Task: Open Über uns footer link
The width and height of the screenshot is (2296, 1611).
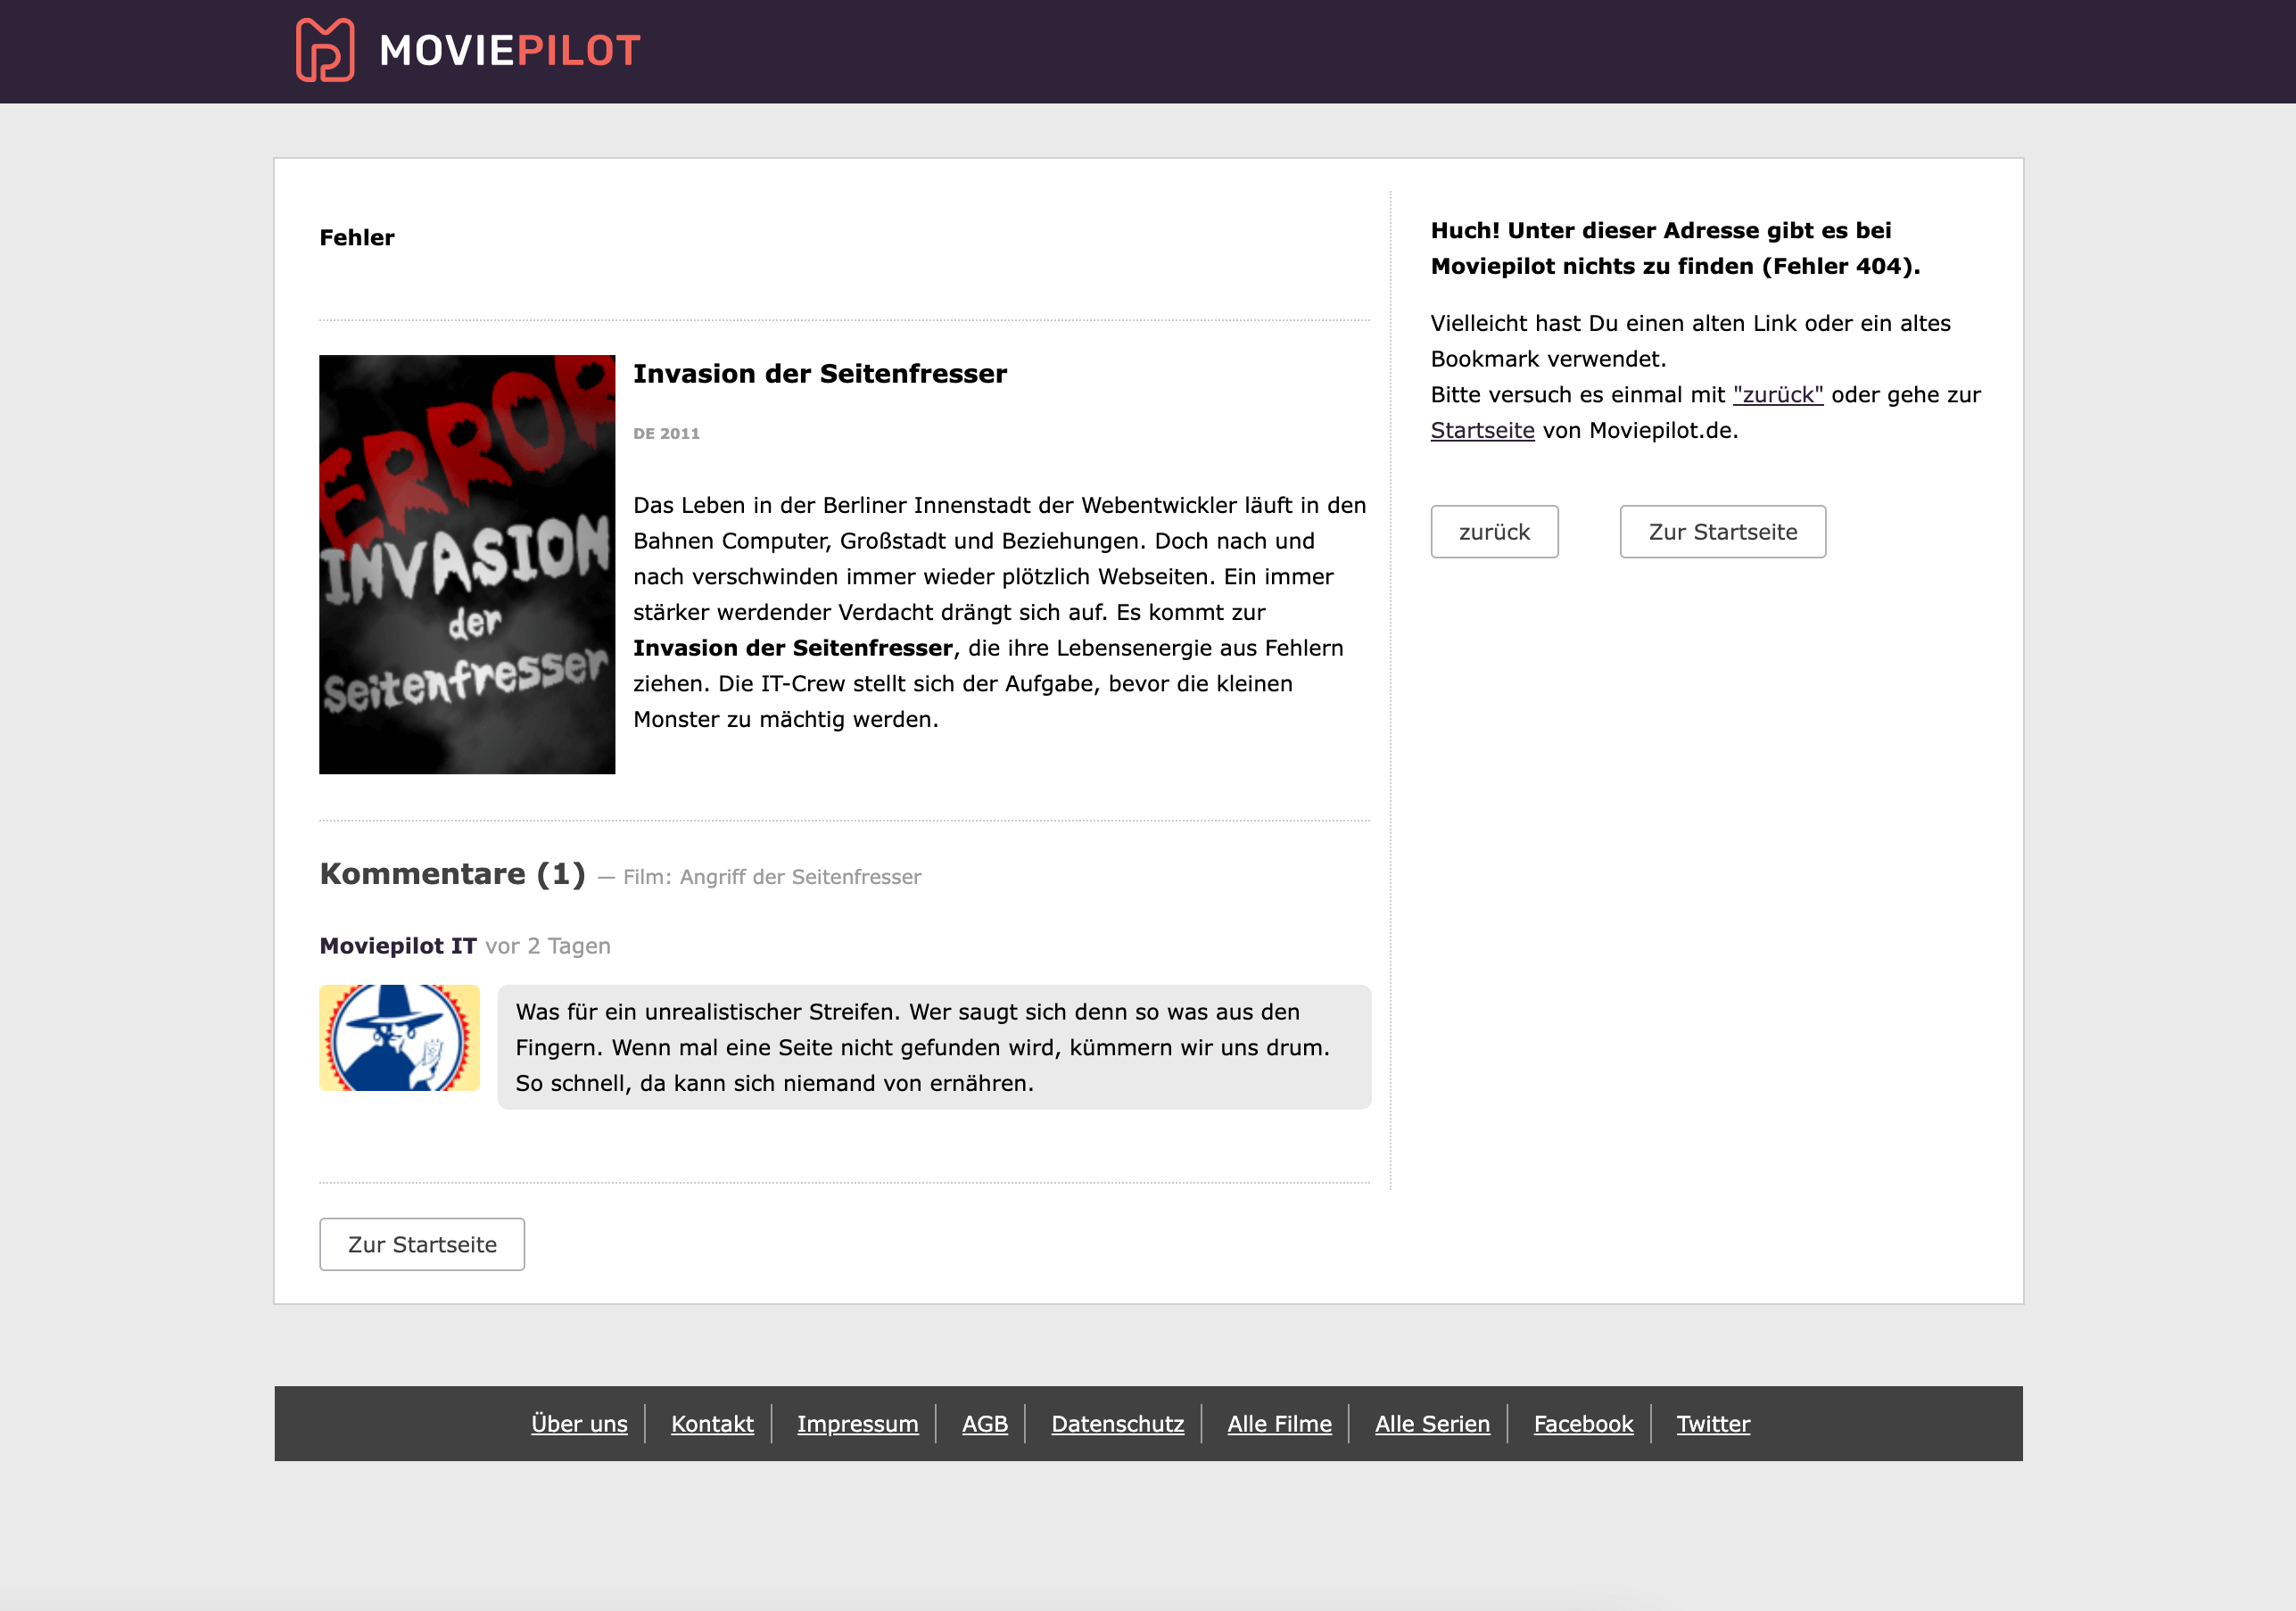Action: point(579,1424)
